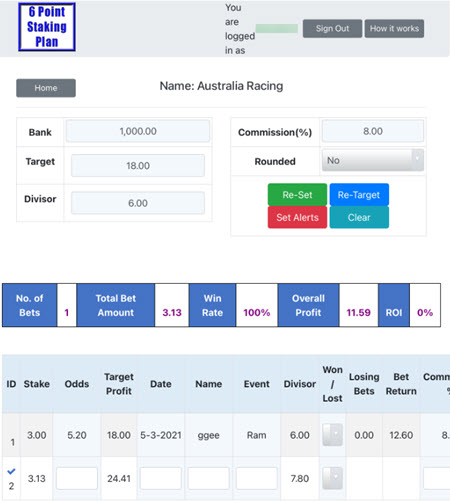450x502 pixels.
Task: Click the empty Event field in row 2
Action: [x=257, y=478]
